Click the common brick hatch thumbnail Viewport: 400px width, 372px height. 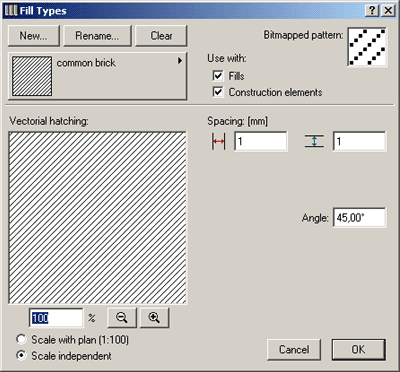coord(32,76)
